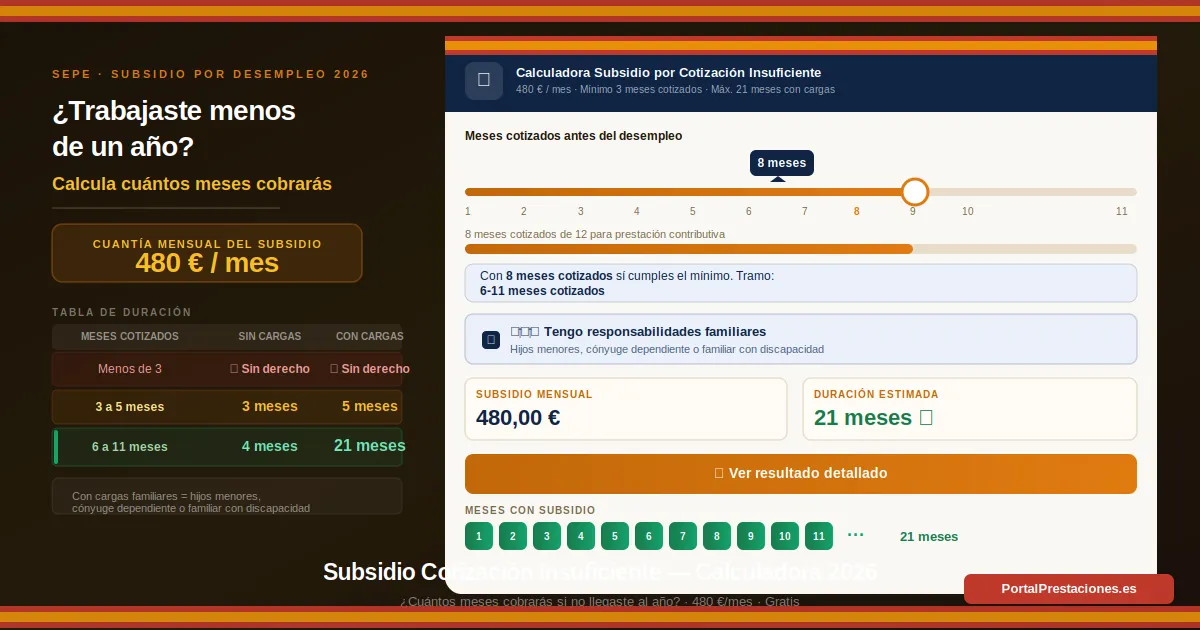
Task: Click '480,00 €' monthly subsidy value
Action: (518, 418)
